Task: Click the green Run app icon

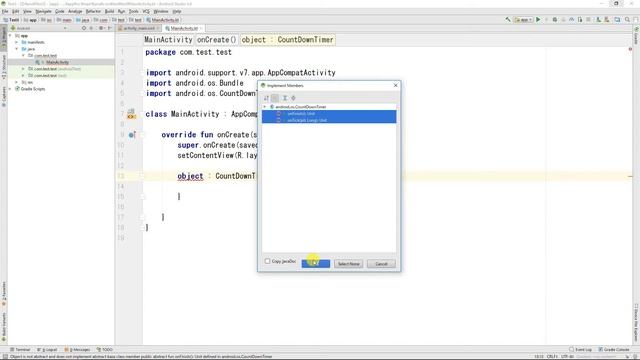Action: tap(538, 20)
